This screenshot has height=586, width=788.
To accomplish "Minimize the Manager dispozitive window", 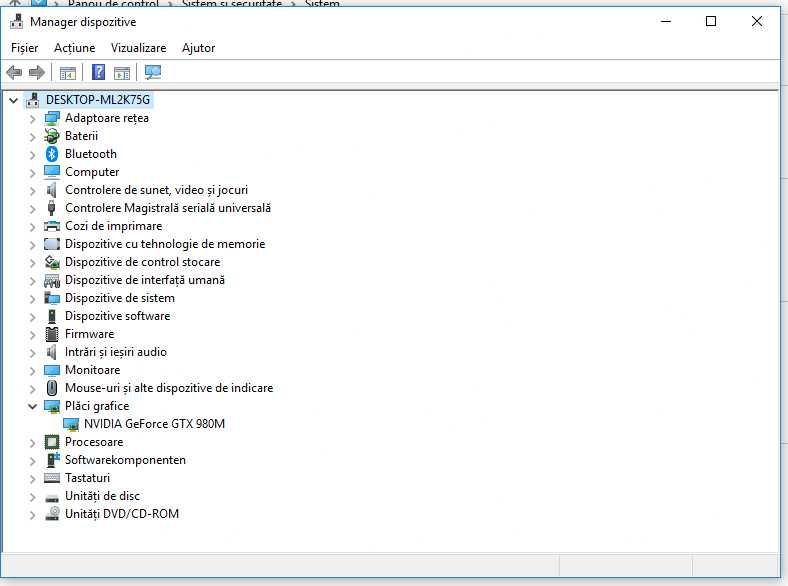I will pos(666,21).
